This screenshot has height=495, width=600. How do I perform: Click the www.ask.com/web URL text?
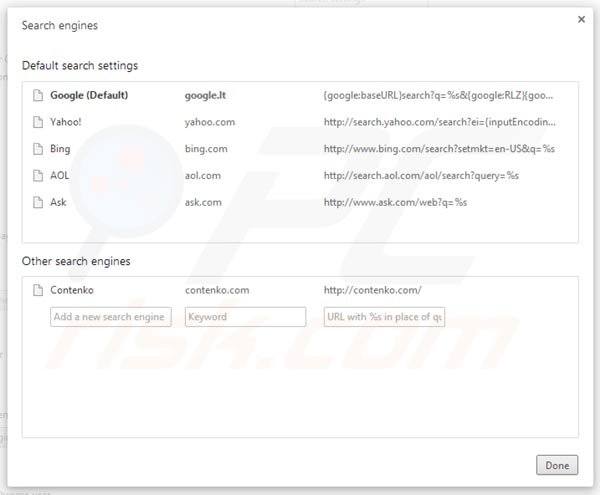395,202
